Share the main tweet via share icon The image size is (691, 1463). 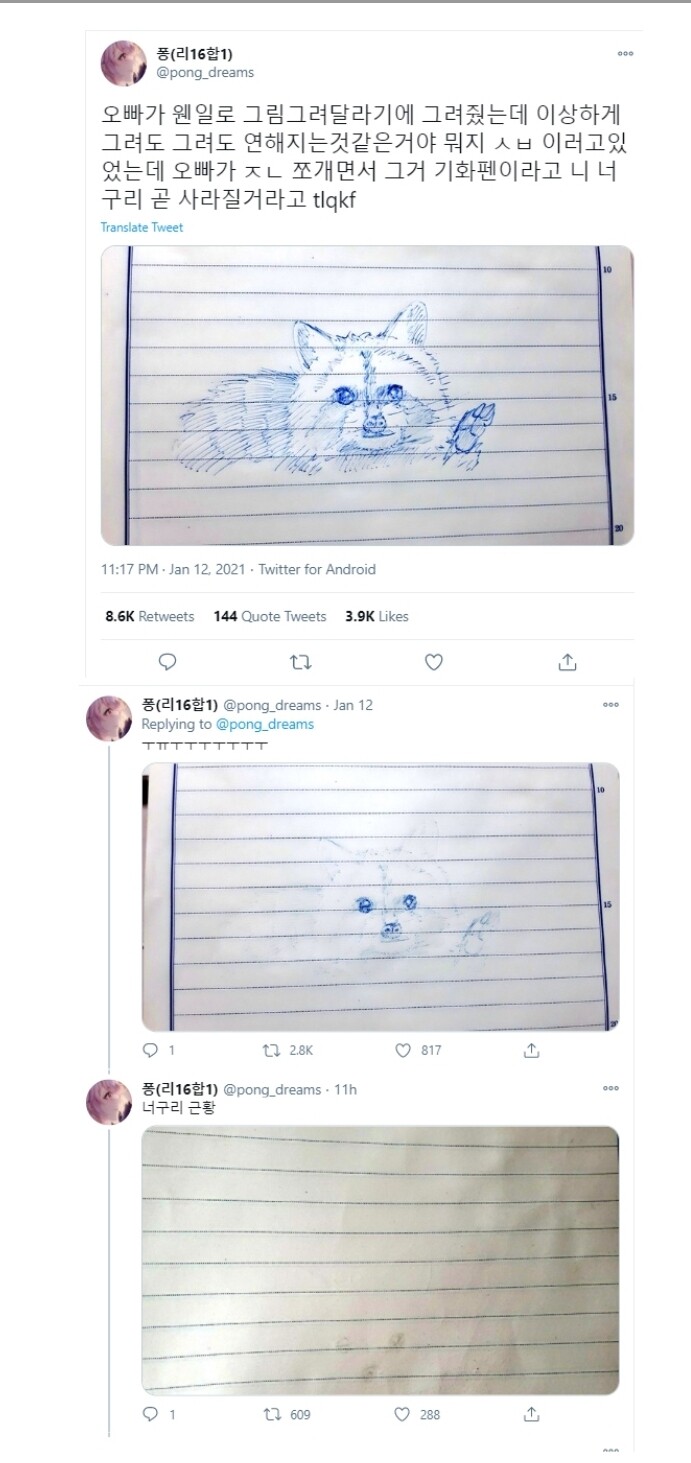click(x=567, y=662)
